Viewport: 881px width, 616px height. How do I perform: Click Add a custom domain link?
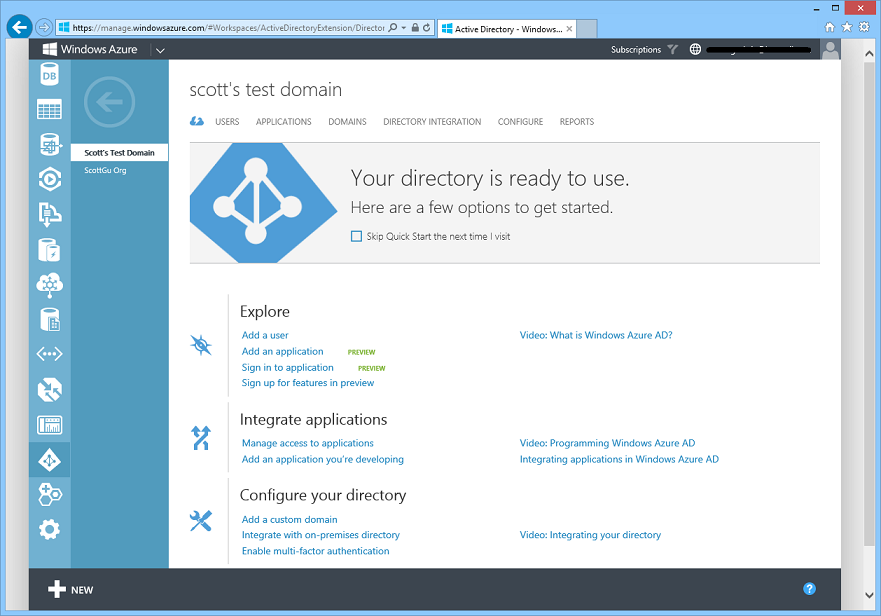(x=290, y=519)
